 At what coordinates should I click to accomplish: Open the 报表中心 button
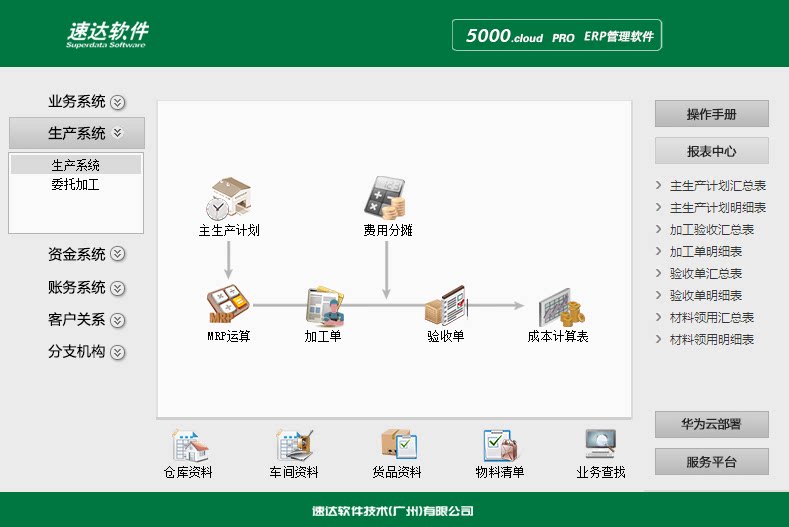click(712, 151)
